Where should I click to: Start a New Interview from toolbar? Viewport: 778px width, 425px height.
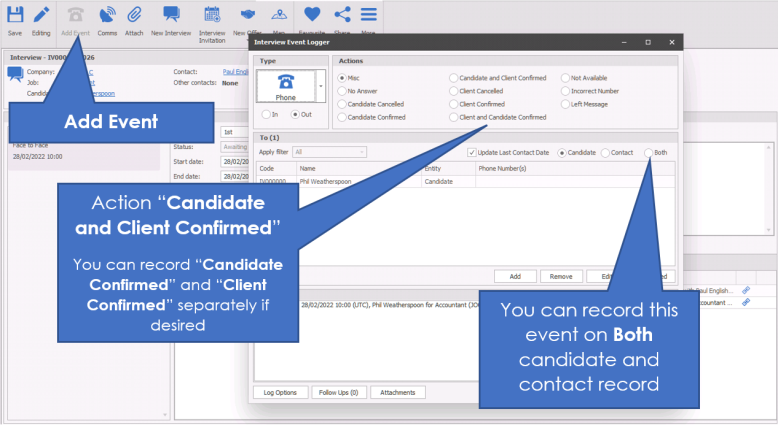click(x=171, y=18)
